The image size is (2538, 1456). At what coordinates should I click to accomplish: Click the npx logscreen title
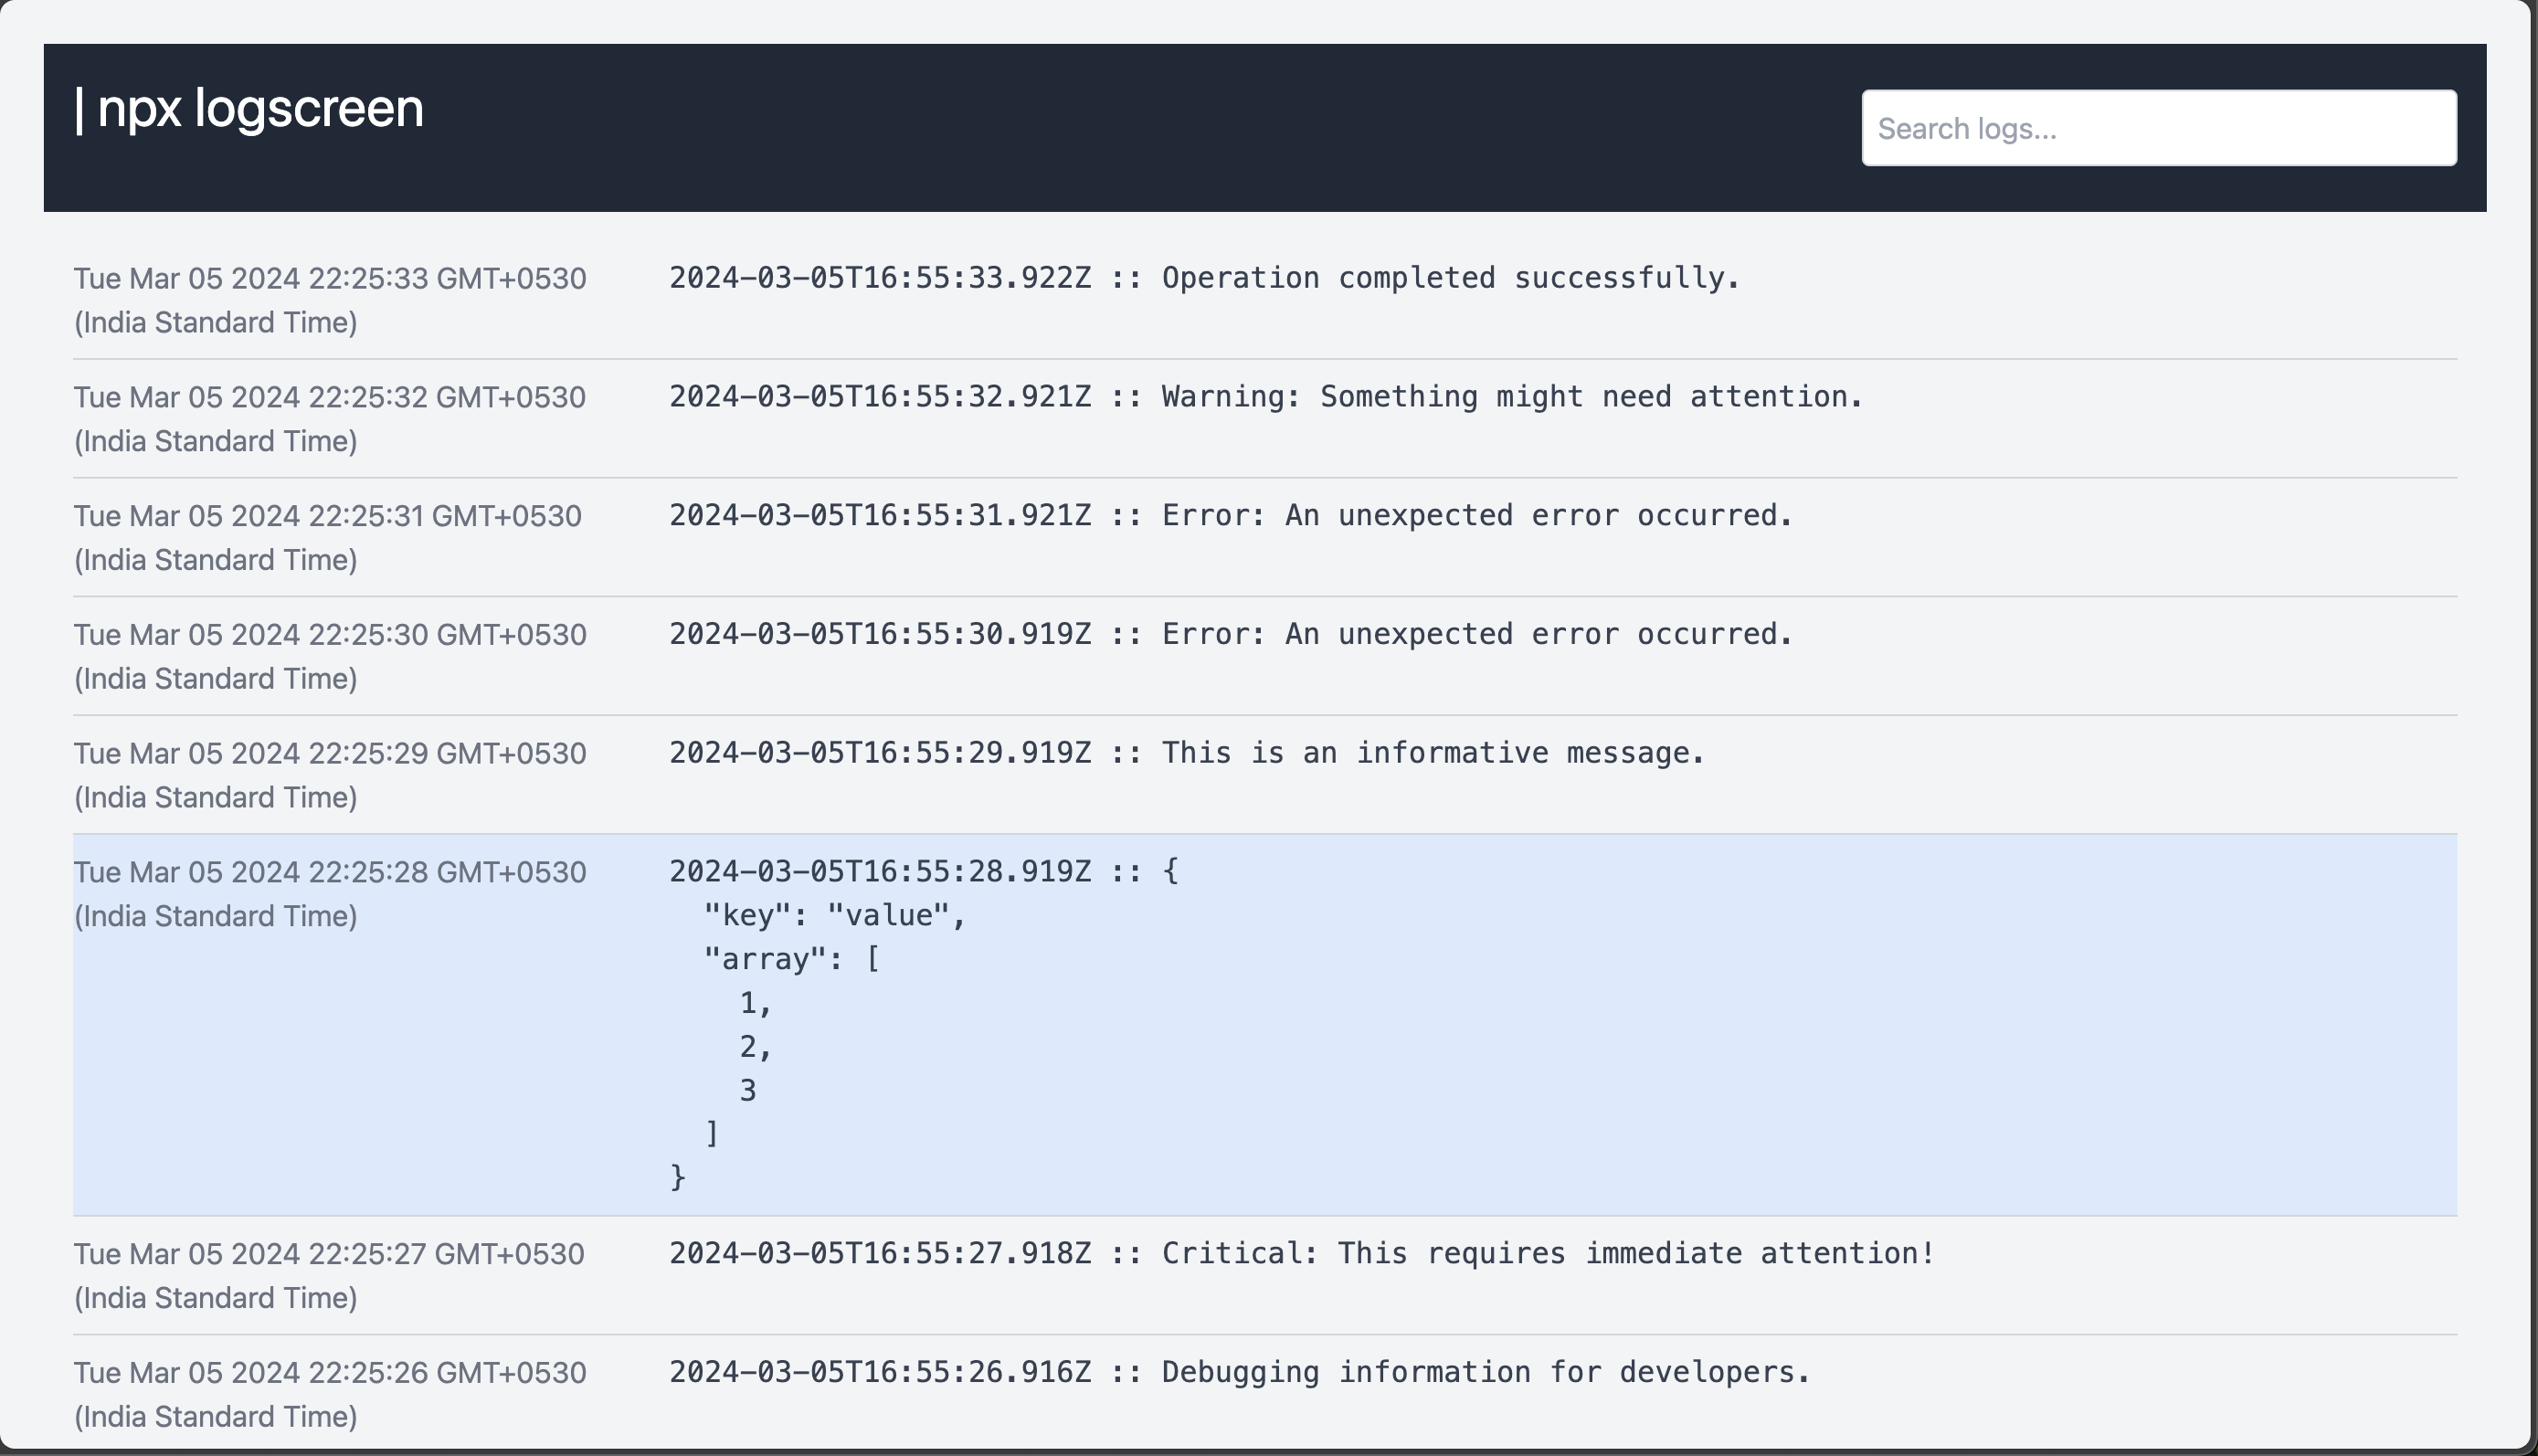click(x=250, y=108)
